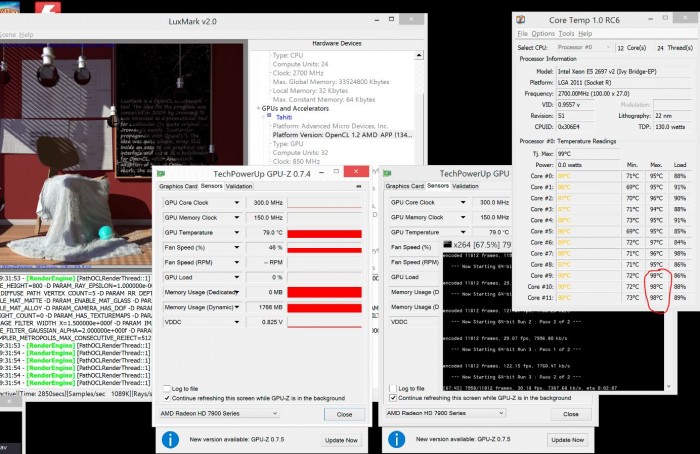Click the Core Temp title bar icon

(521, 20)
